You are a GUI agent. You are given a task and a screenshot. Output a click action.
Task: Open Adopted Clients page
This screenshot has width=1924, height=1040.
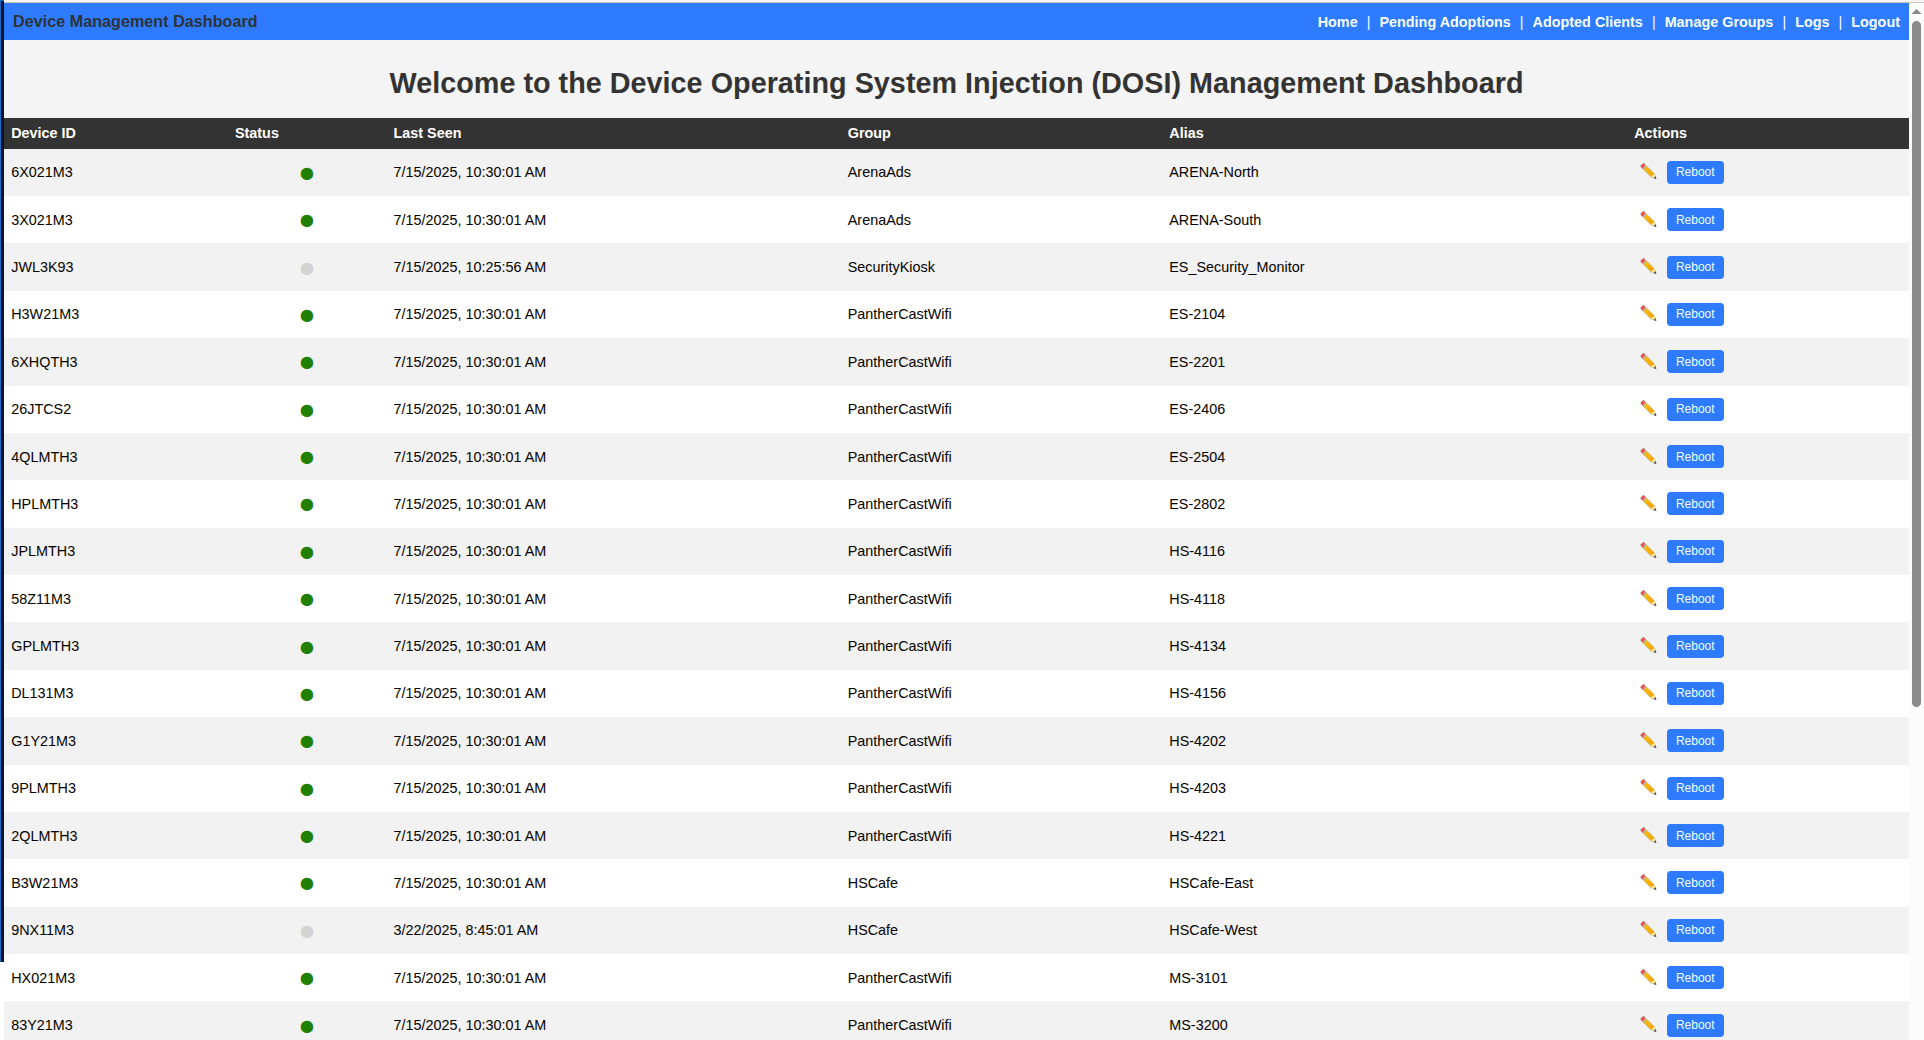[1587, 22]
